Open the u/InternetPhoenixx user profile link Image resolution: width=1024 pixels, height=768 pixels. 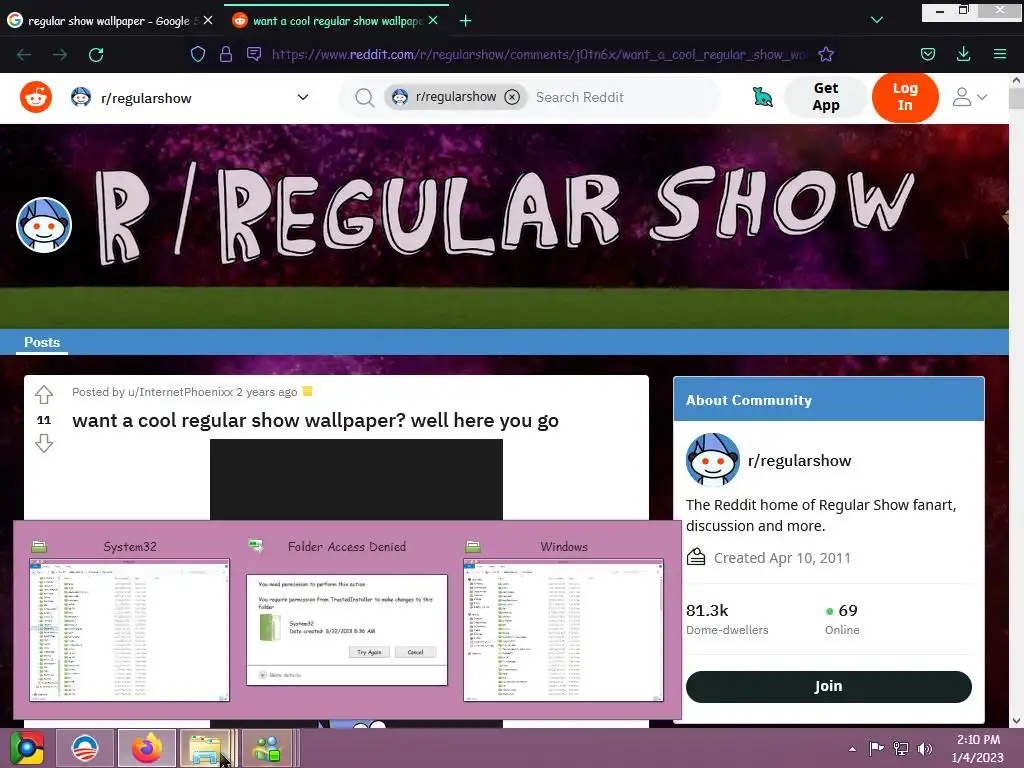tap(180, 392)
